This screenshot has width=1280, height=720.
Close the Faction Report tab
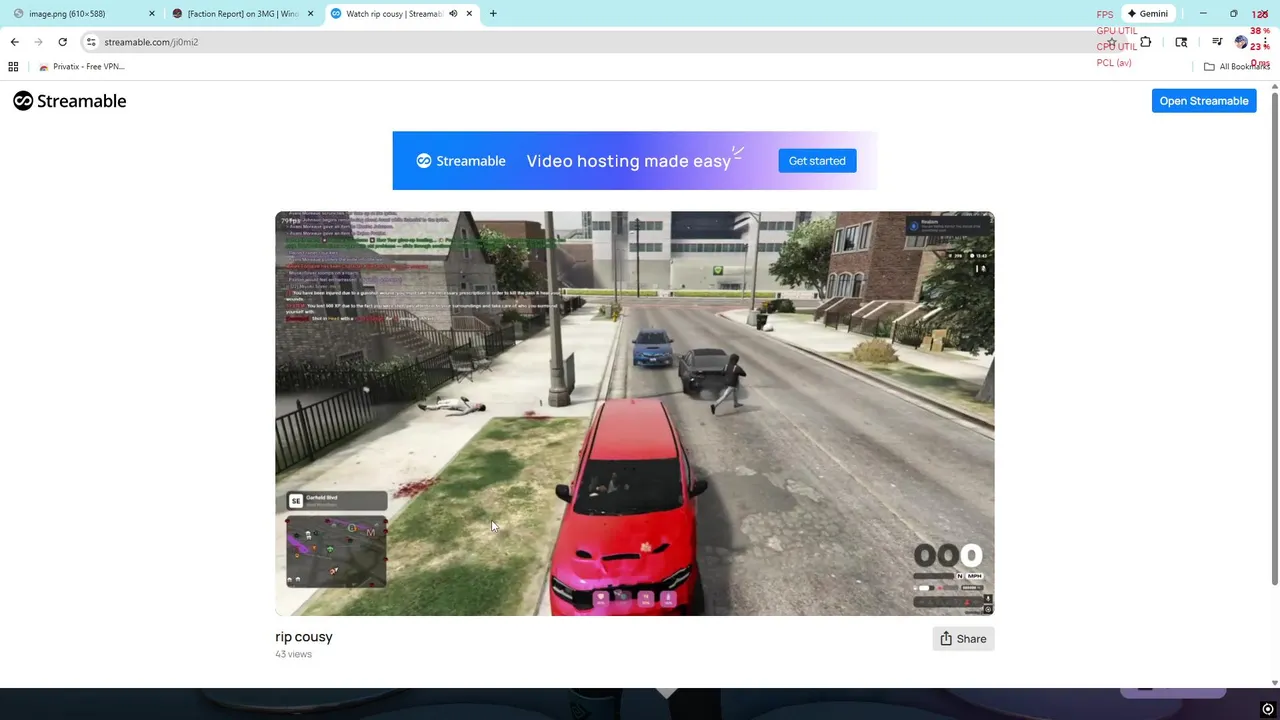(310, 14)
